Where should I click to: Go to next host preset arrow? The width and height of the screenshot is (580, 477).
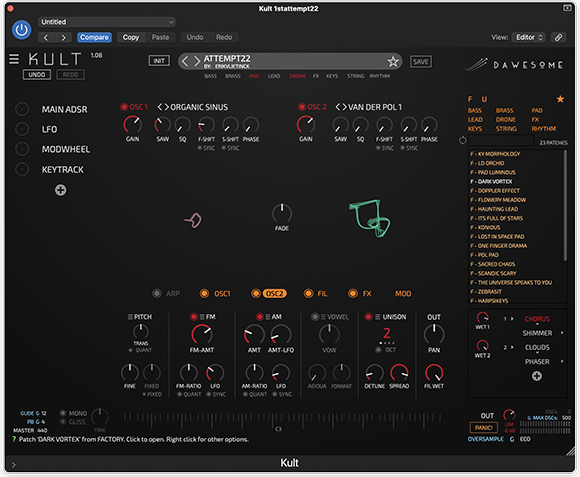(x=64, y=37)
